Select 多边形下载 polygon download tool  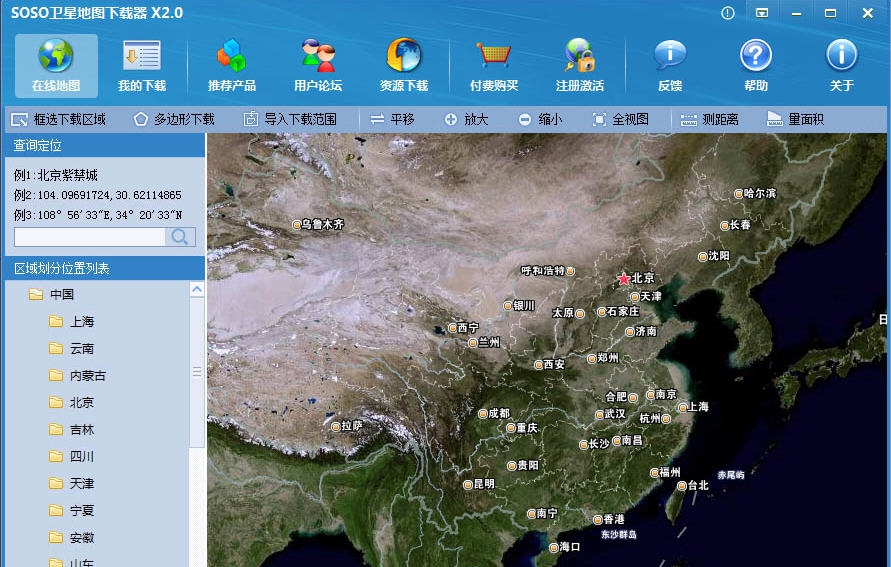click(174, 119)
